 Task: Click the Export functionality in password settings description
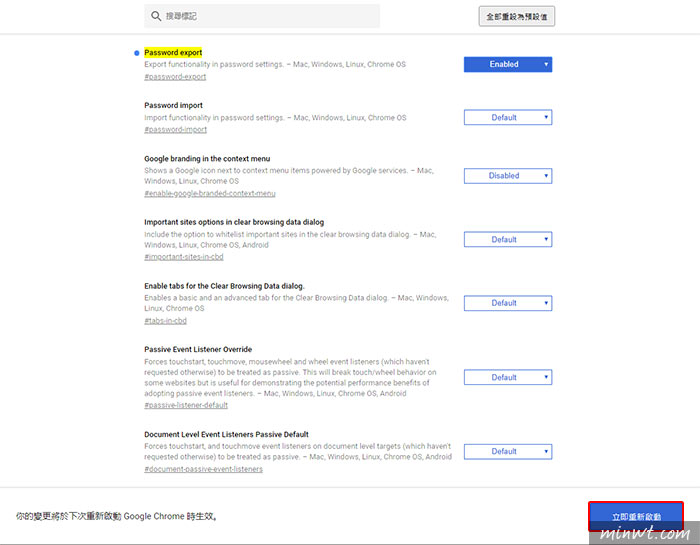pyautogui.click(x=275, y=64)
